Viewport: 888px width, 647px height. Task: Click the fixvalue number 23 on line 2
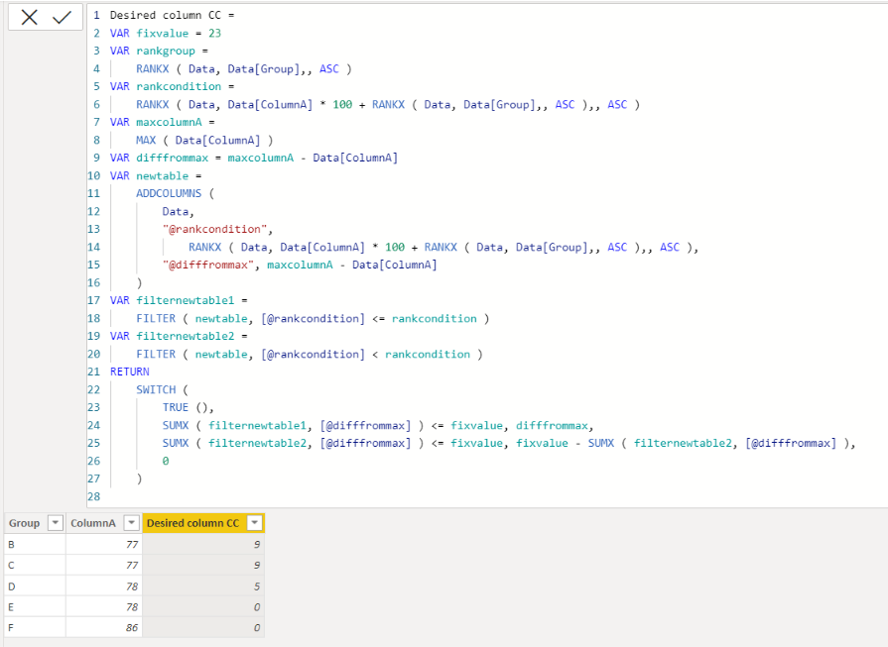(x=215, y=33)
